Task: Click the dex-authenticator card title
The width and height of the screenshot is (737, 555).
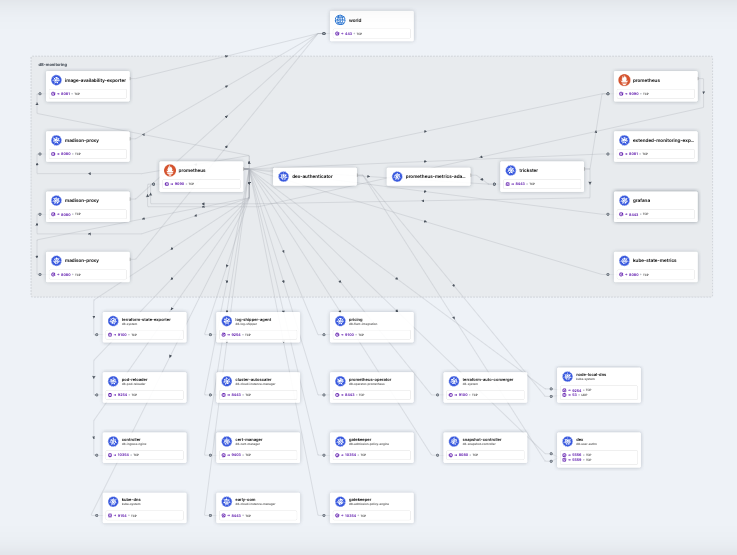Action: tap(312, 176)
